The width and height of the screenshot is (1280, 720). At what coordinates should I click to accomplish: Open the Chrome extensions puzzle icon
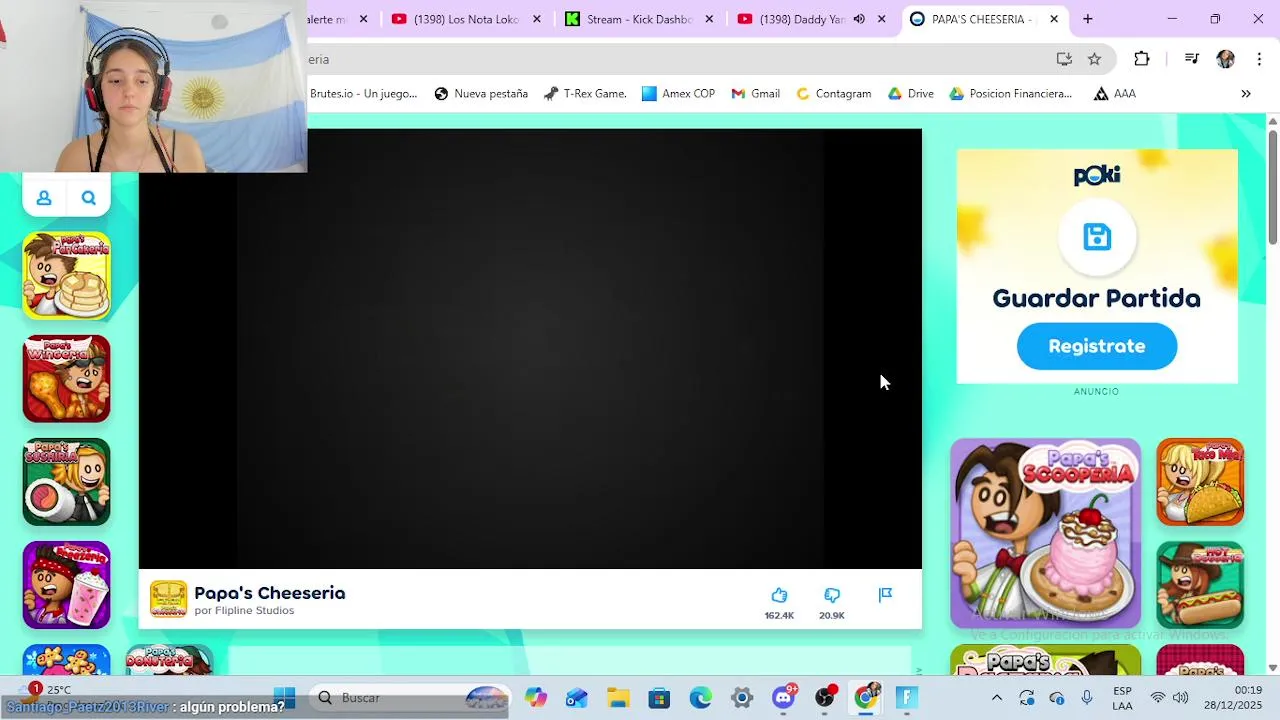point(1142,59)
